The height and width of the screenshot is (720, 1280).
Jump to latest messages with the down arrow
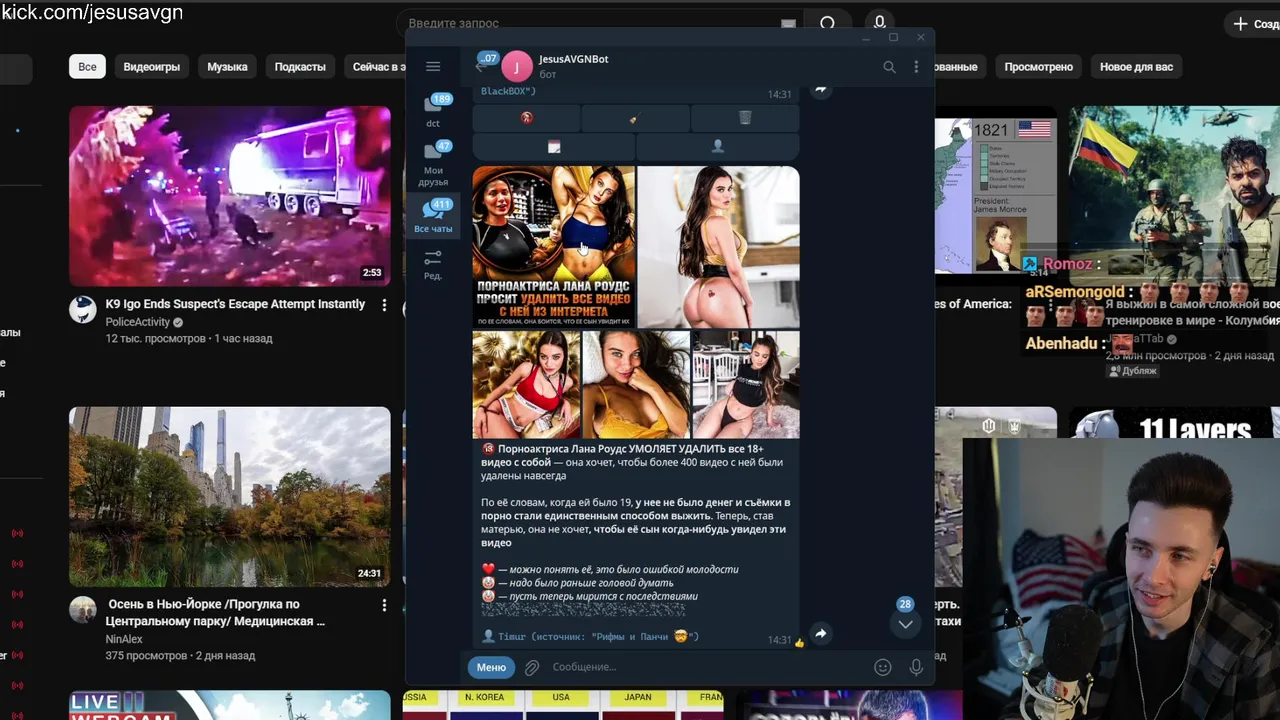[x=905, y=623]
